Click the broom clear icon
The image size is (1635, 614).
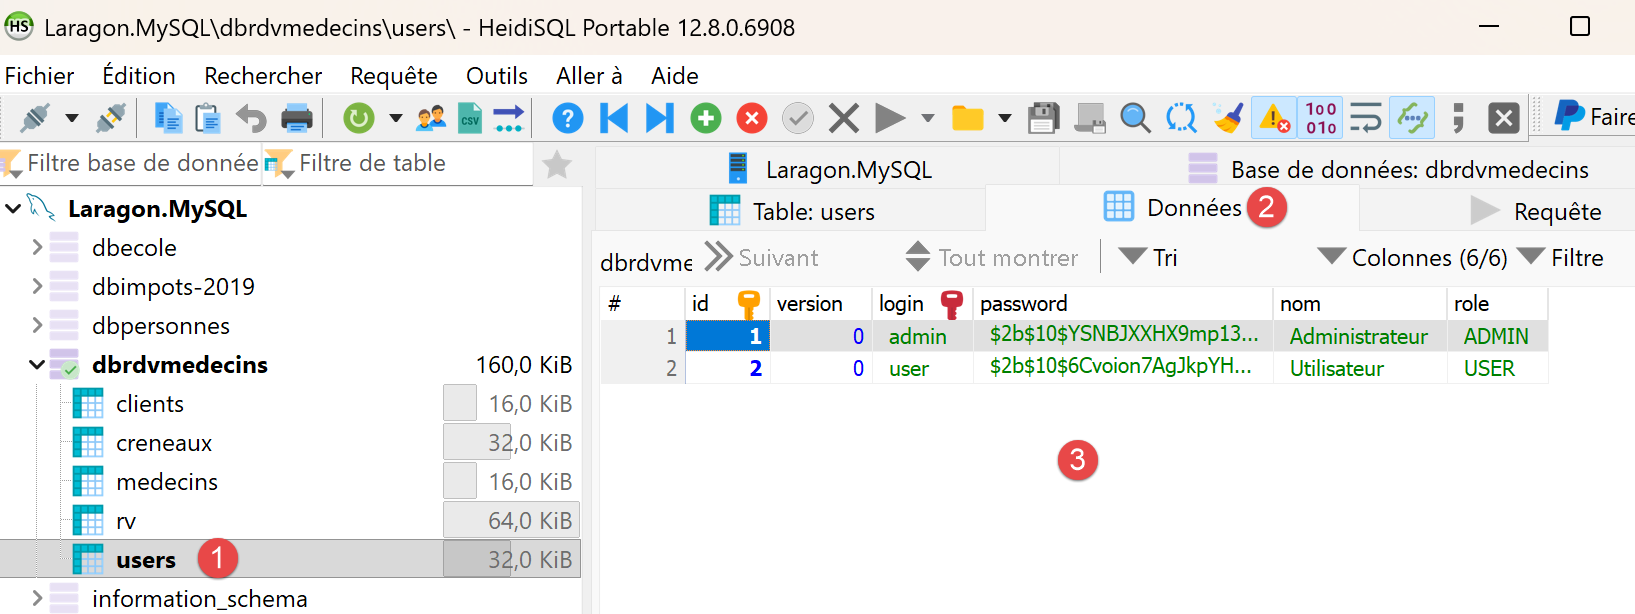pyautogui.click(x=1228, y=118)
